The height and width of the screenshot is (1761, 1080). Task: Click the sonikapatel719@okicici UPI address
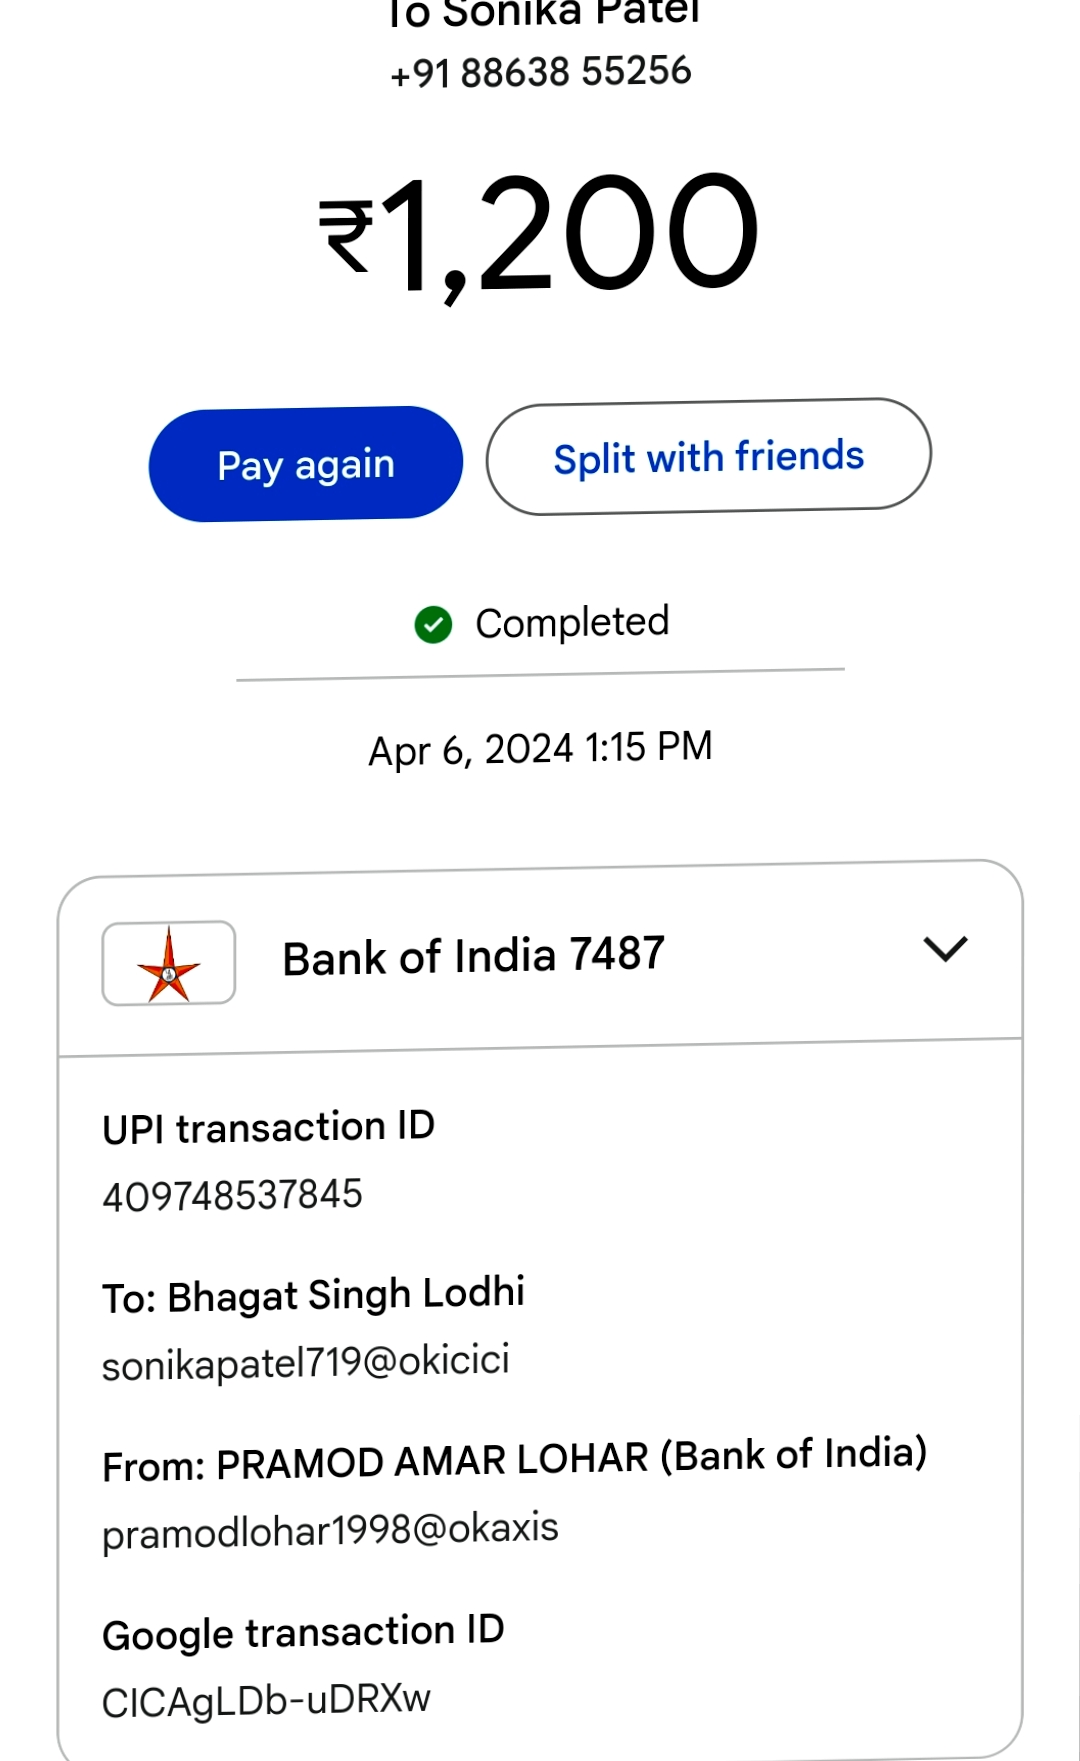pyautogui.click(x=306, y=1362)
